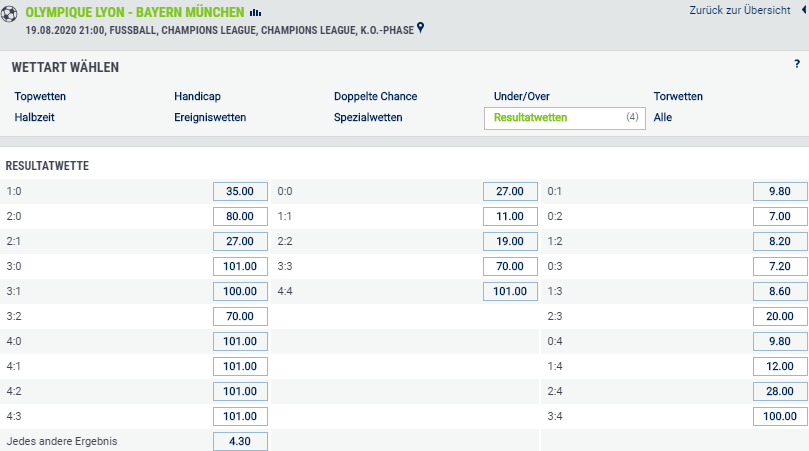Open match statistics bar chart icon
Screen dimensions: 809x451
tap(255, 12)
